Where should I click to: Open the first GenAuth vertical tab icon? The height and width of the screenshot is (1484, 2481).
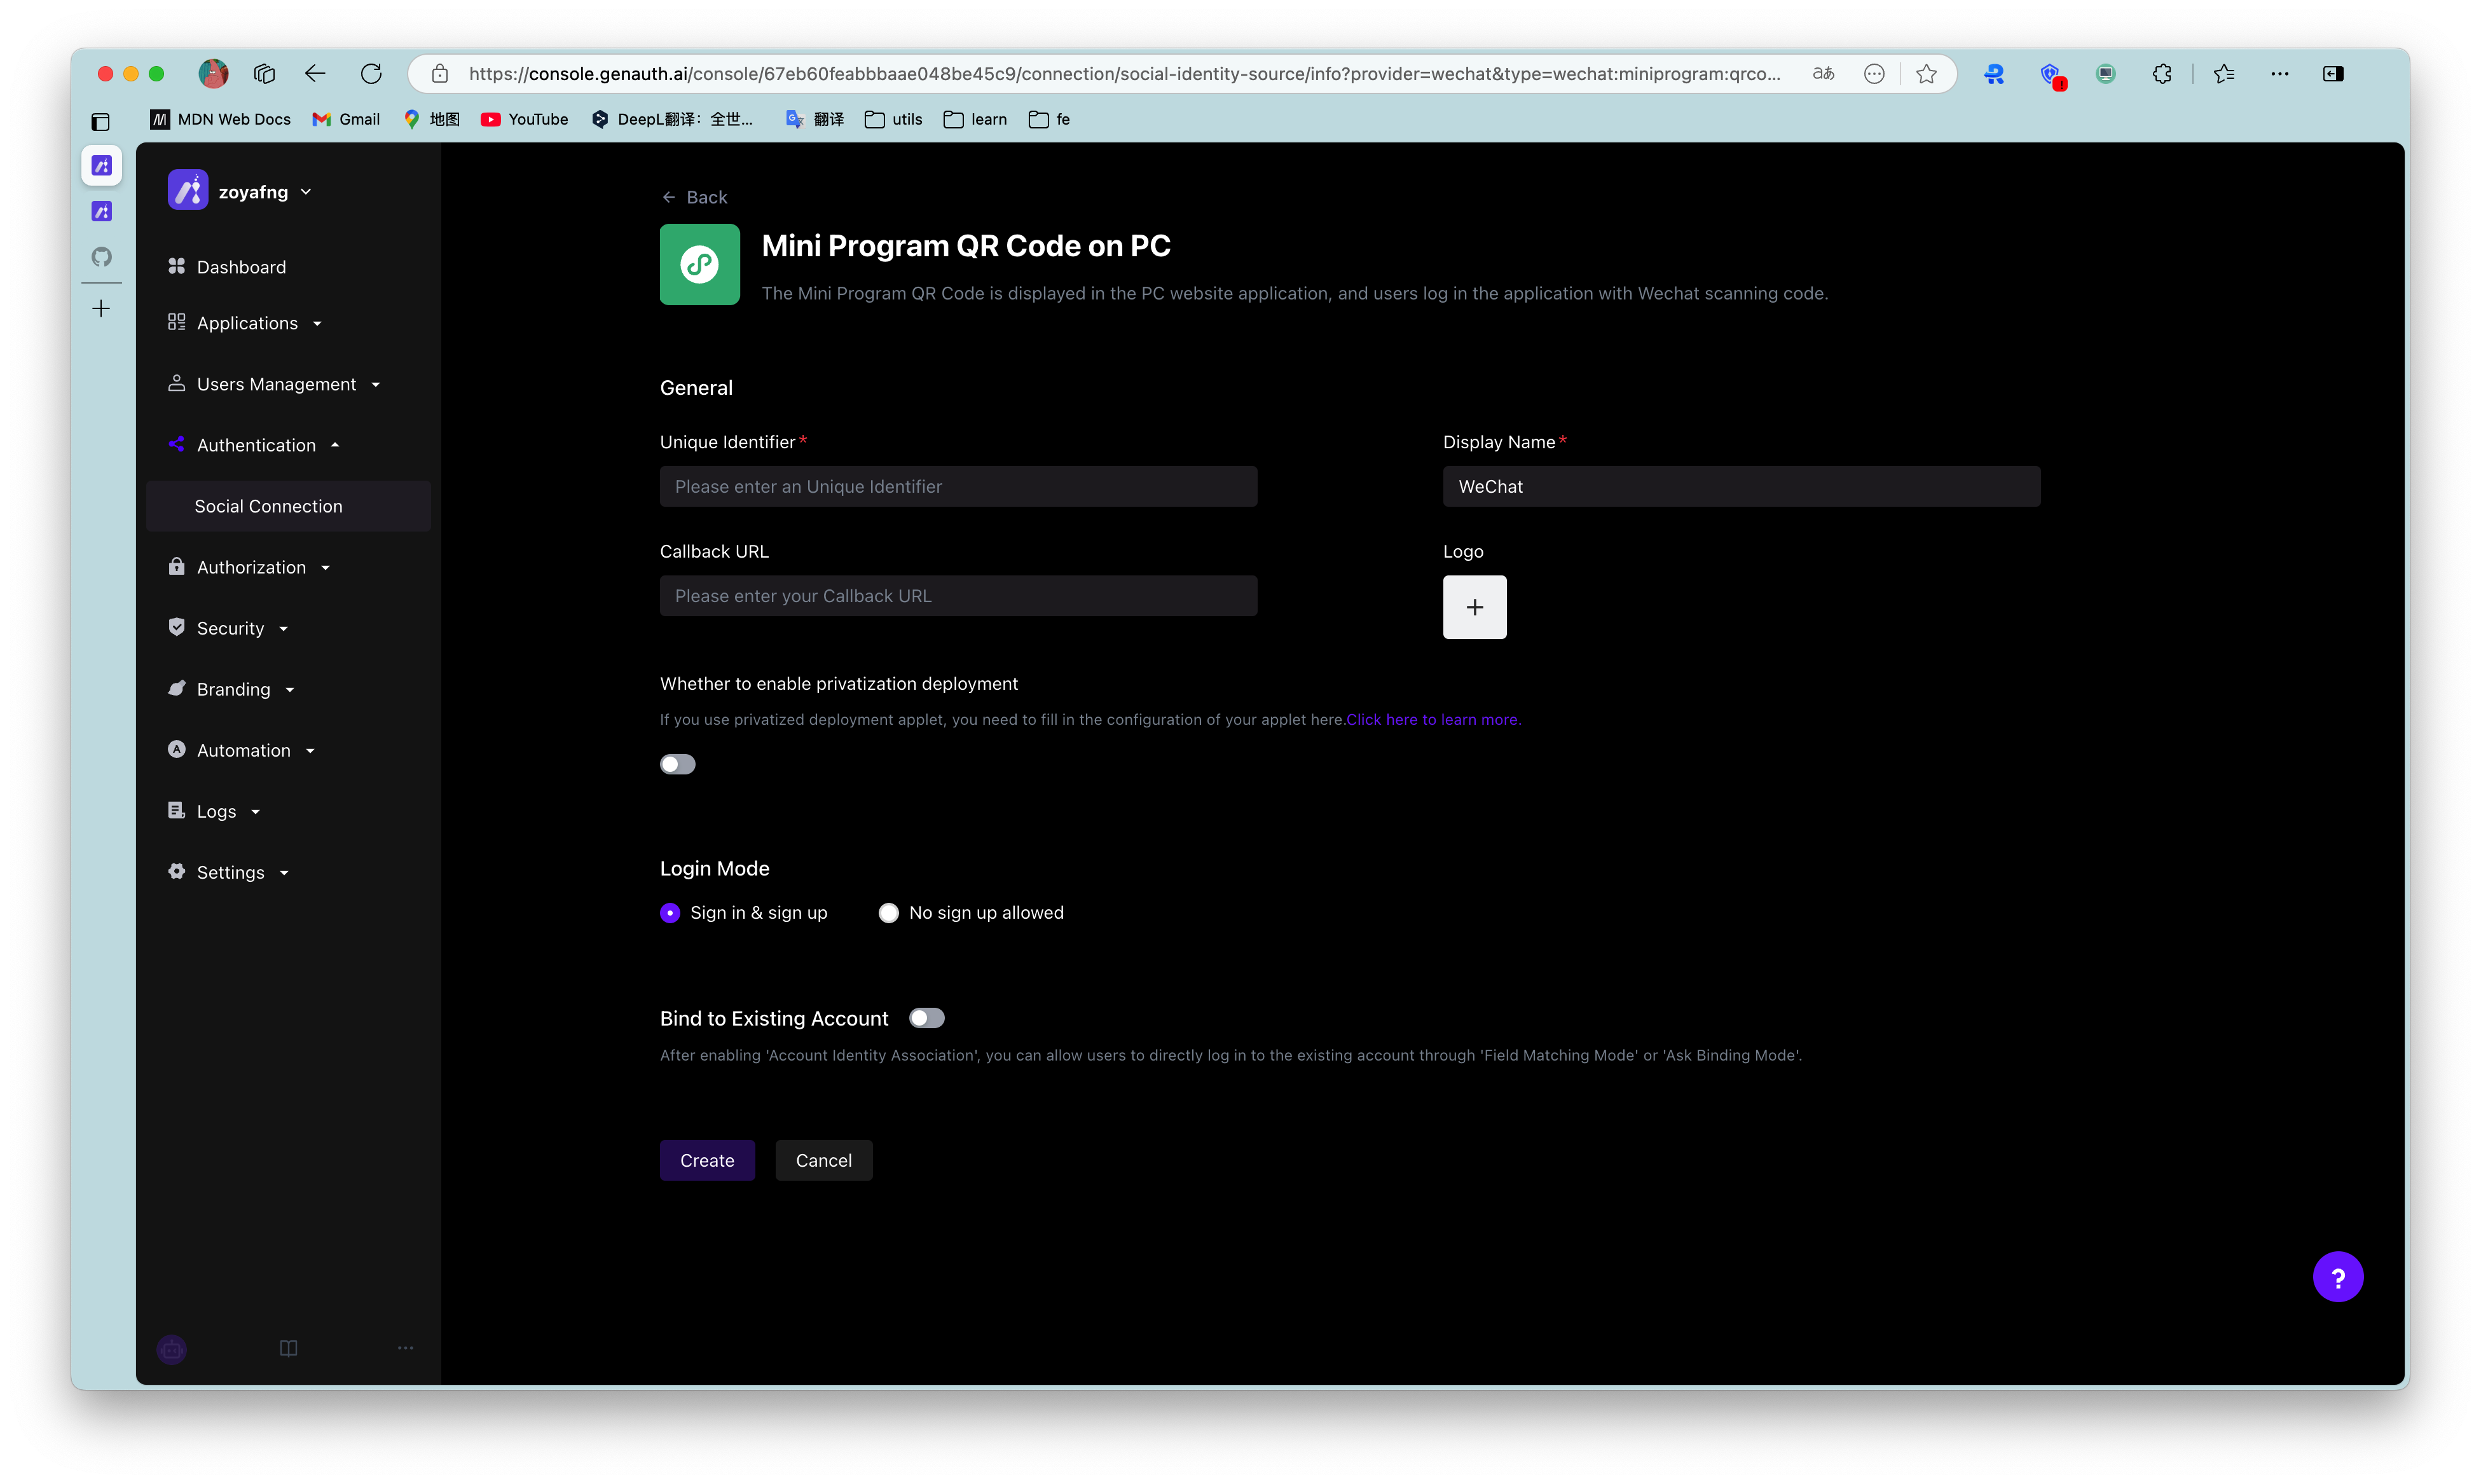pos(101,165)
